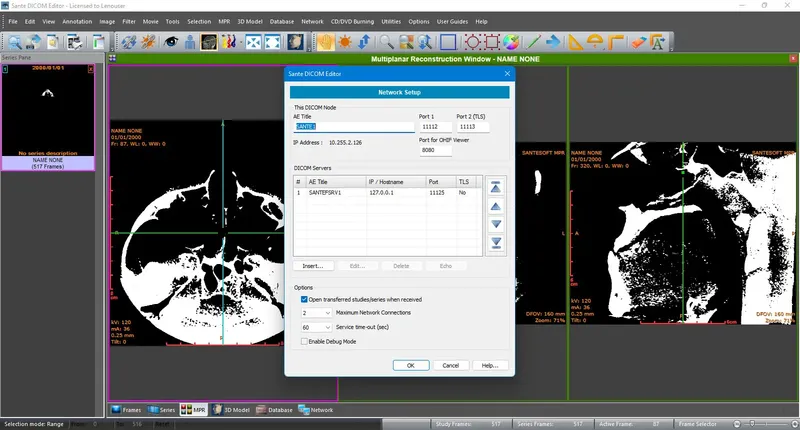Enable Debug Mode checkbox

(x=305, y=341)
